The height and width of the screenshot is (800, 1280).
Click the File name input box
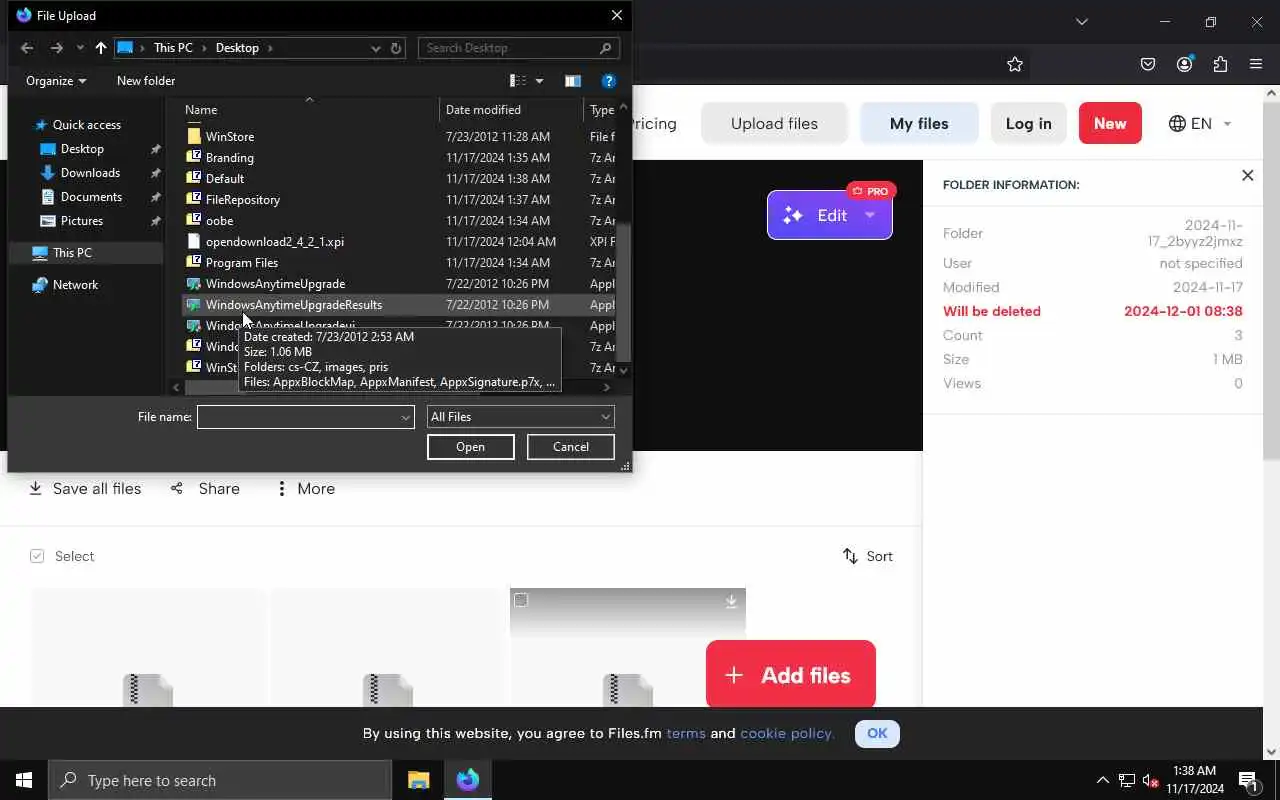click(x=305, y=417)
